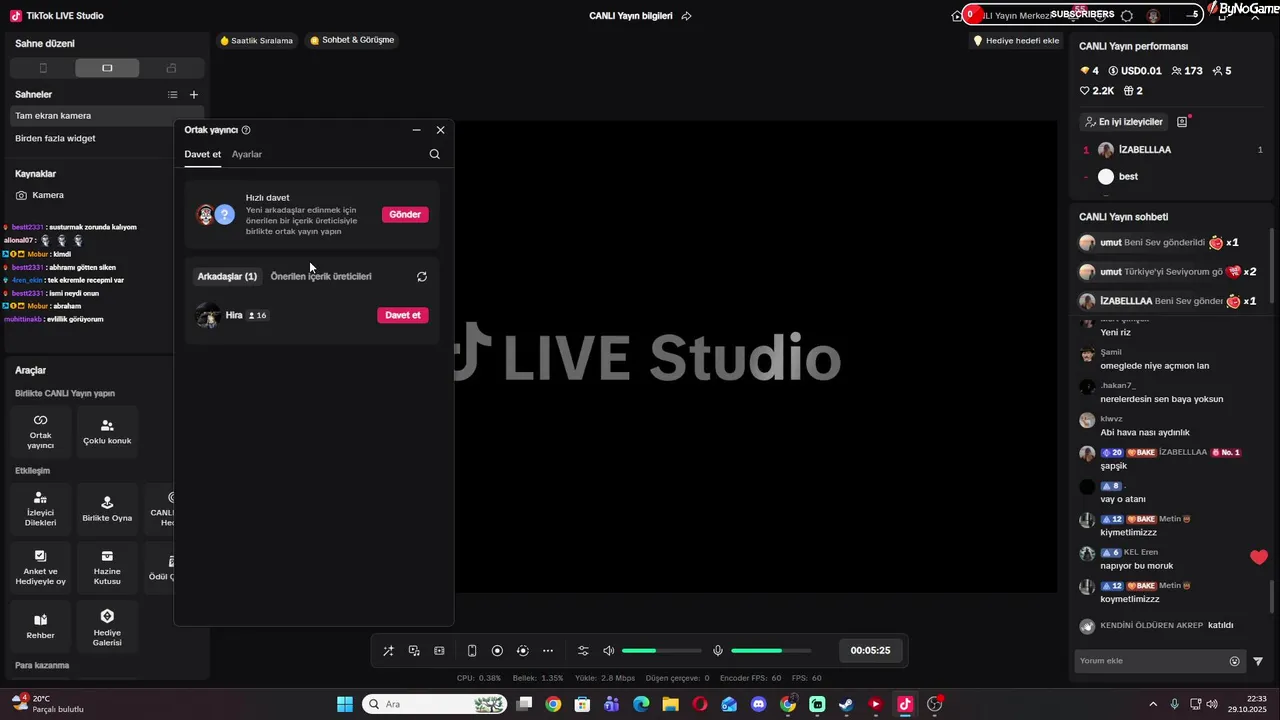Click the red heart in chat
This screenshot has height=720, width=1280.
tap(1259, 558)
